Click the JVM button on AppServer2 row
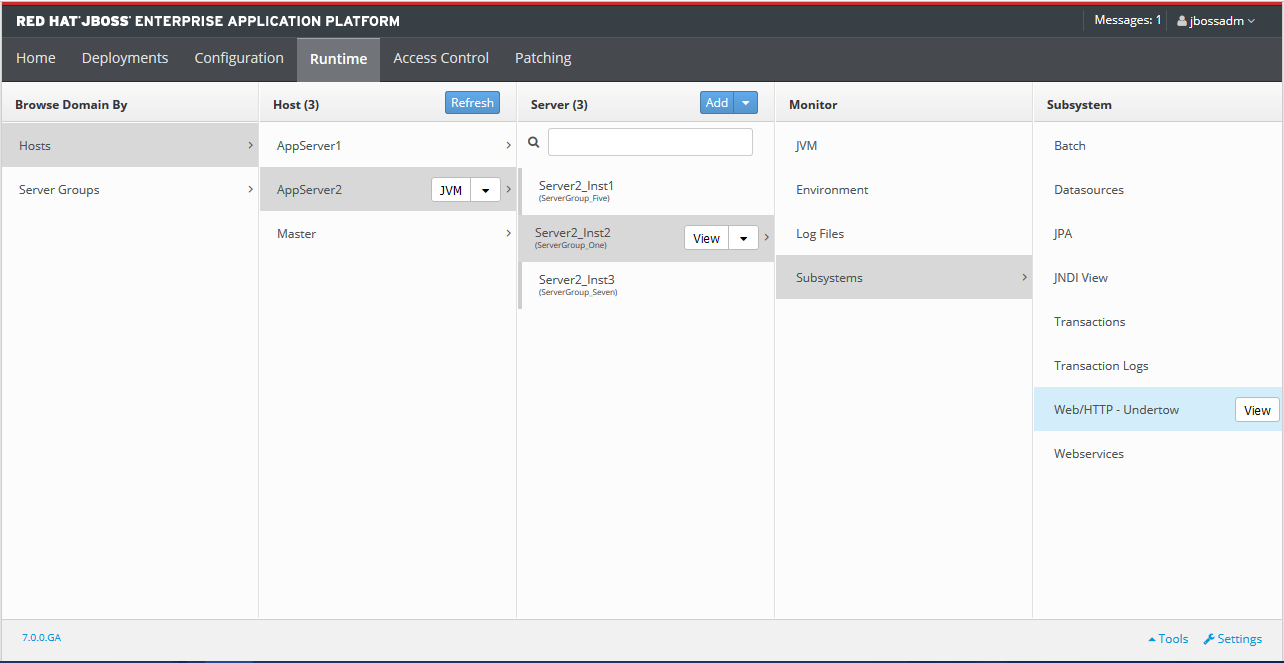This screenshot has width=1284, height=663. (451, 190)
